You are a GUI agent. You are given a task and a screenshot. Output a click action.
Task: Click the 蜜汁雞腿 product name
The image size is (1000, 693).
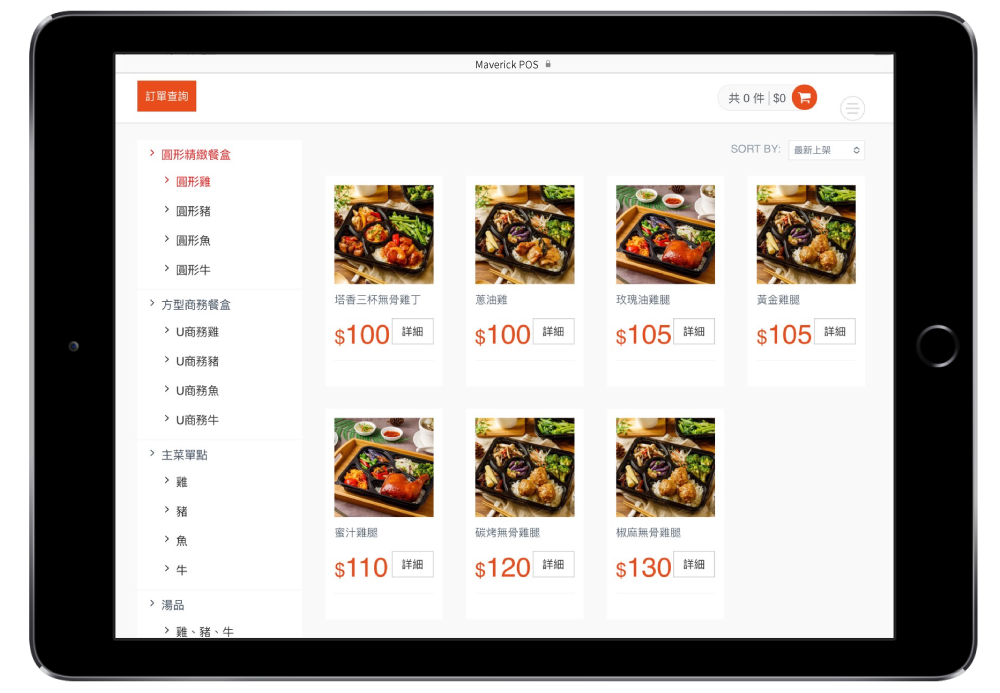tap(356, 532)
